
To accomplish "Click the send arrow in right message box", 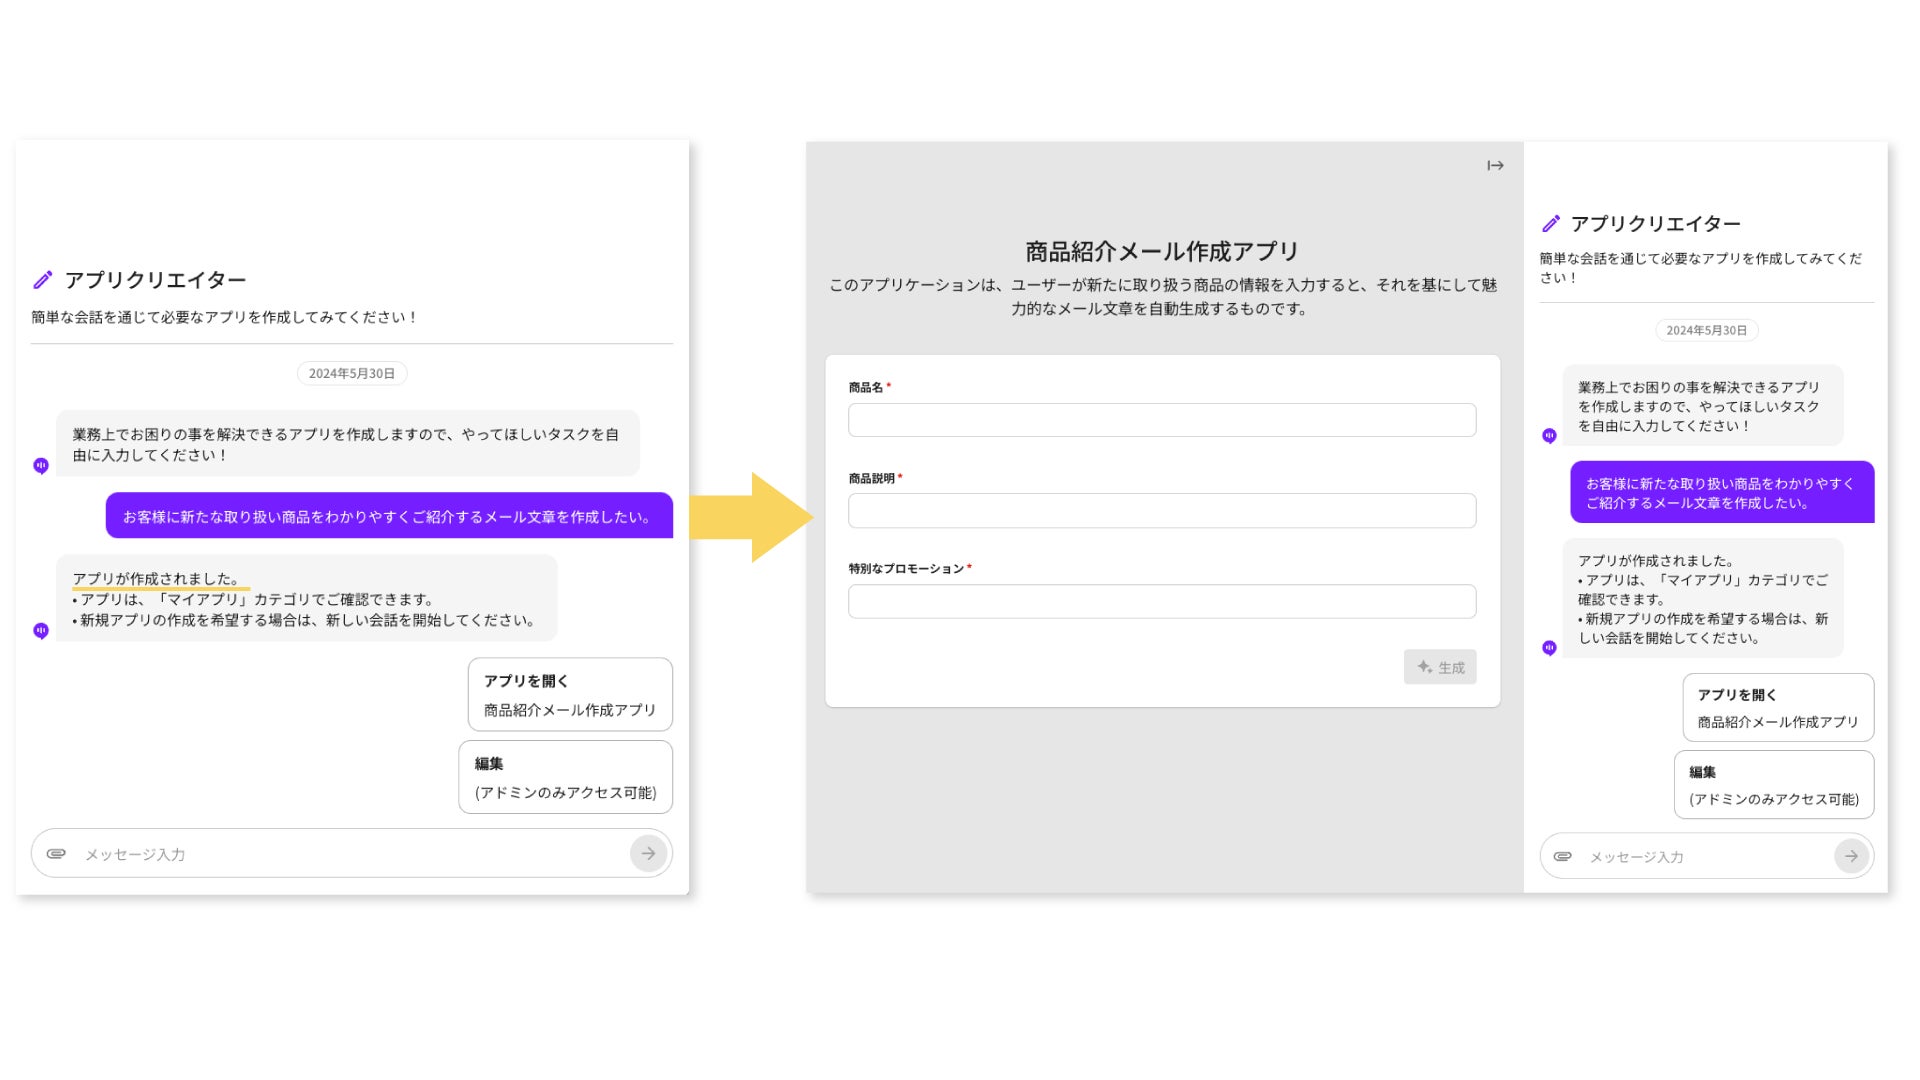I will (x=1851, y=857).
